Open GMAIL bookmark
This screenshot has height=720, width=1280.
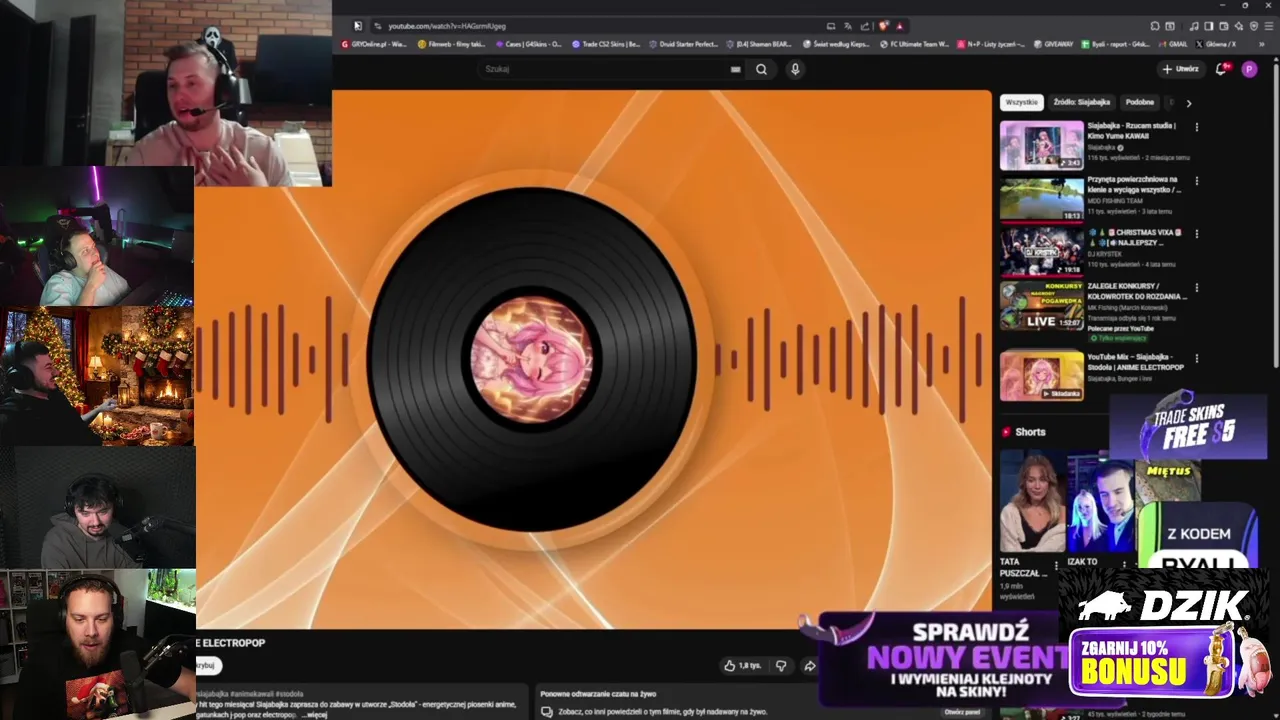1172,44
